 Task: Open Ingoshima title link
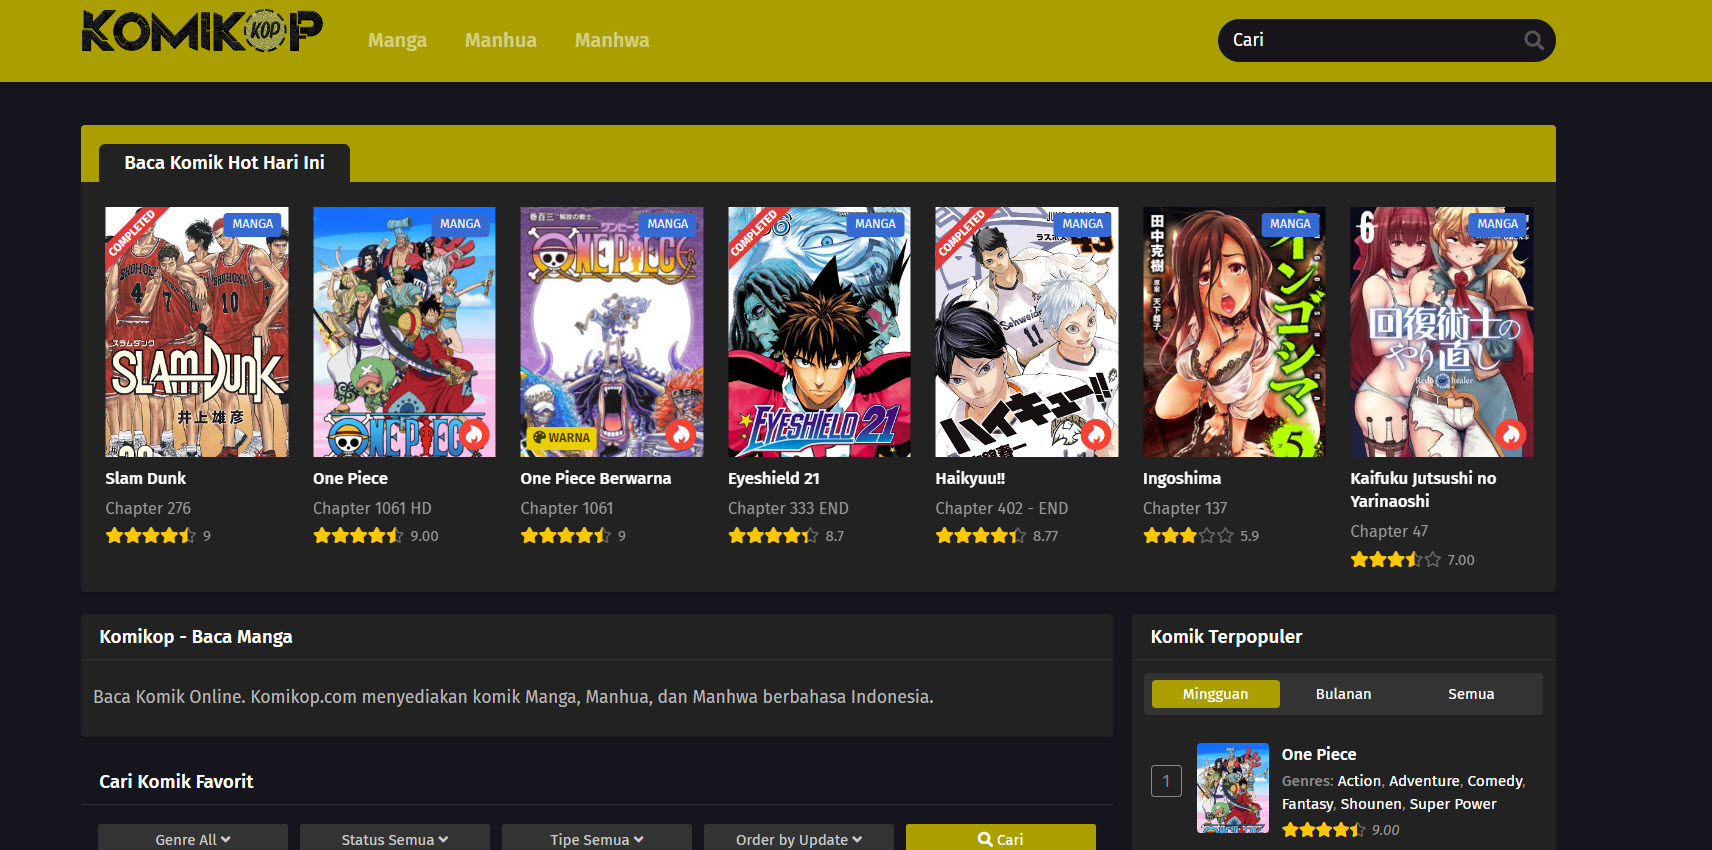tap(1182, 478)
